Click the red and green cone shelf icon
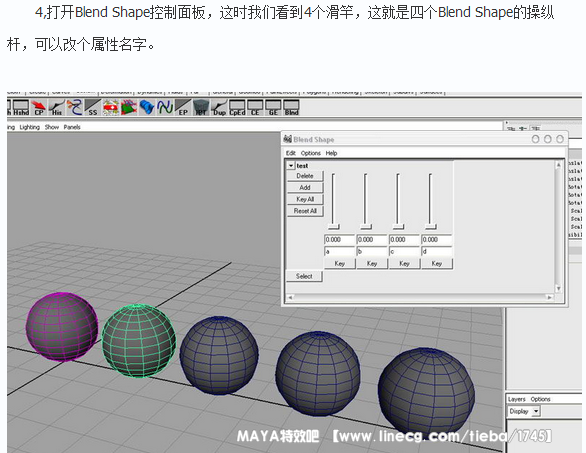Screen dimensions: 586x453 pos(129,108)
